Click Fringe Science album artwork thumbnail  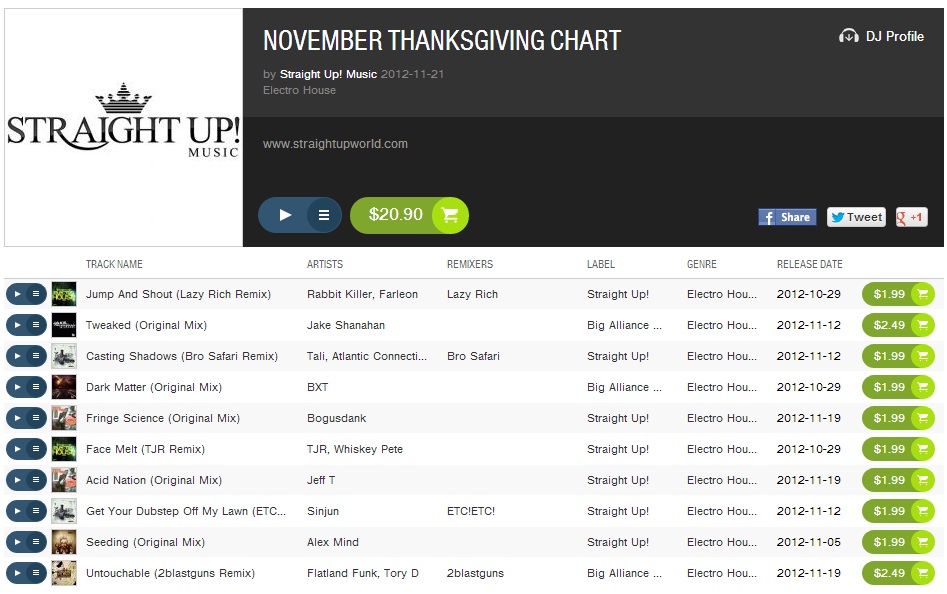pos(64,418)
